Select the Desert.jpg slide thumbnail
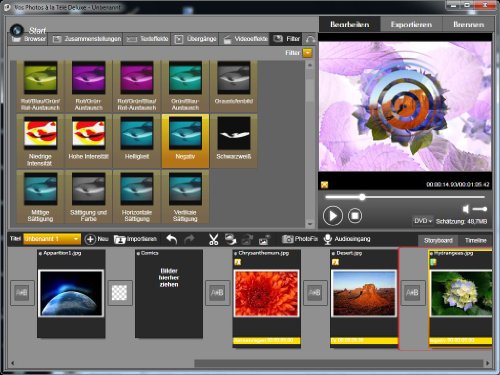The height and width of the screenshot is (375, 500). click(364, 293)
